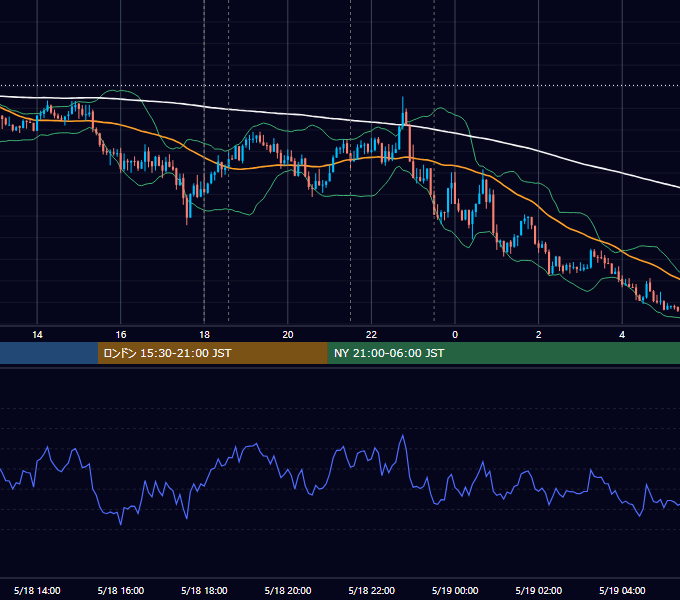Viewport: 680px width, 600px height.
Task: Click the hour 14 tick label
Action: click(37, 334)
